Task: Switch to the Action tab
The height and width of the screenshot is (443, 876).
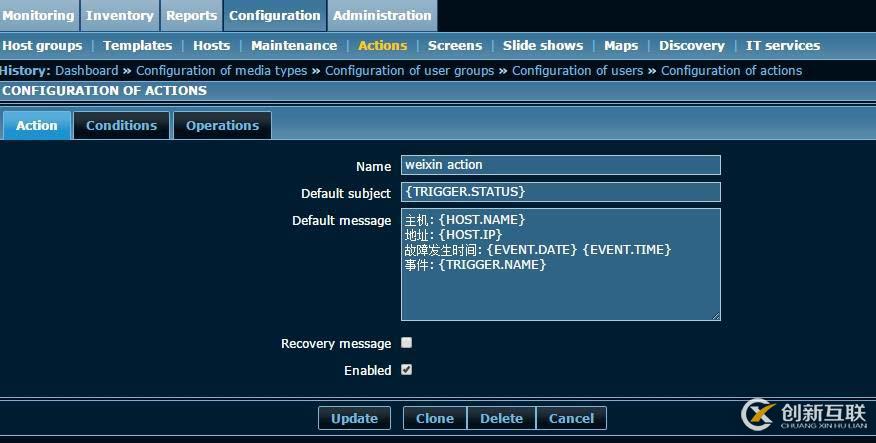Action: pyautogui.click(x=37, y=126)
